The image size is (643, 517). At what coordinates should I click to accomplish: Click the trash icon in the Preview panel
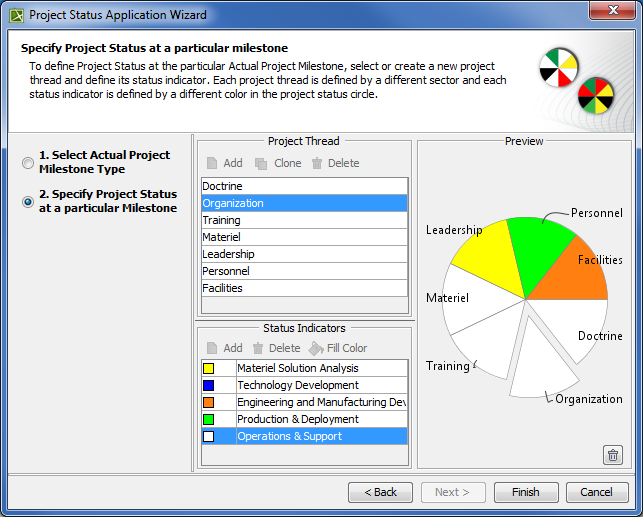[x=613, y=455]
